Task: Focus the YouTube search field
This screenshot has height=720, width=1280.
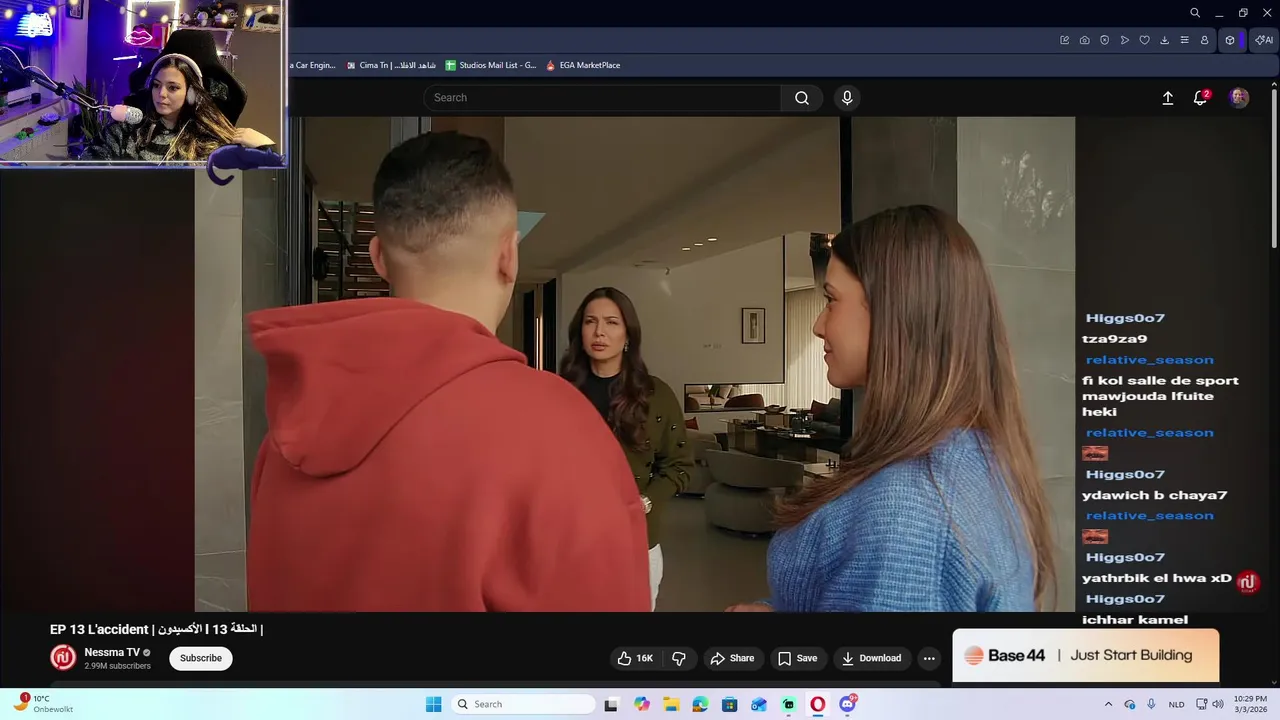Action: click(602, 98)
